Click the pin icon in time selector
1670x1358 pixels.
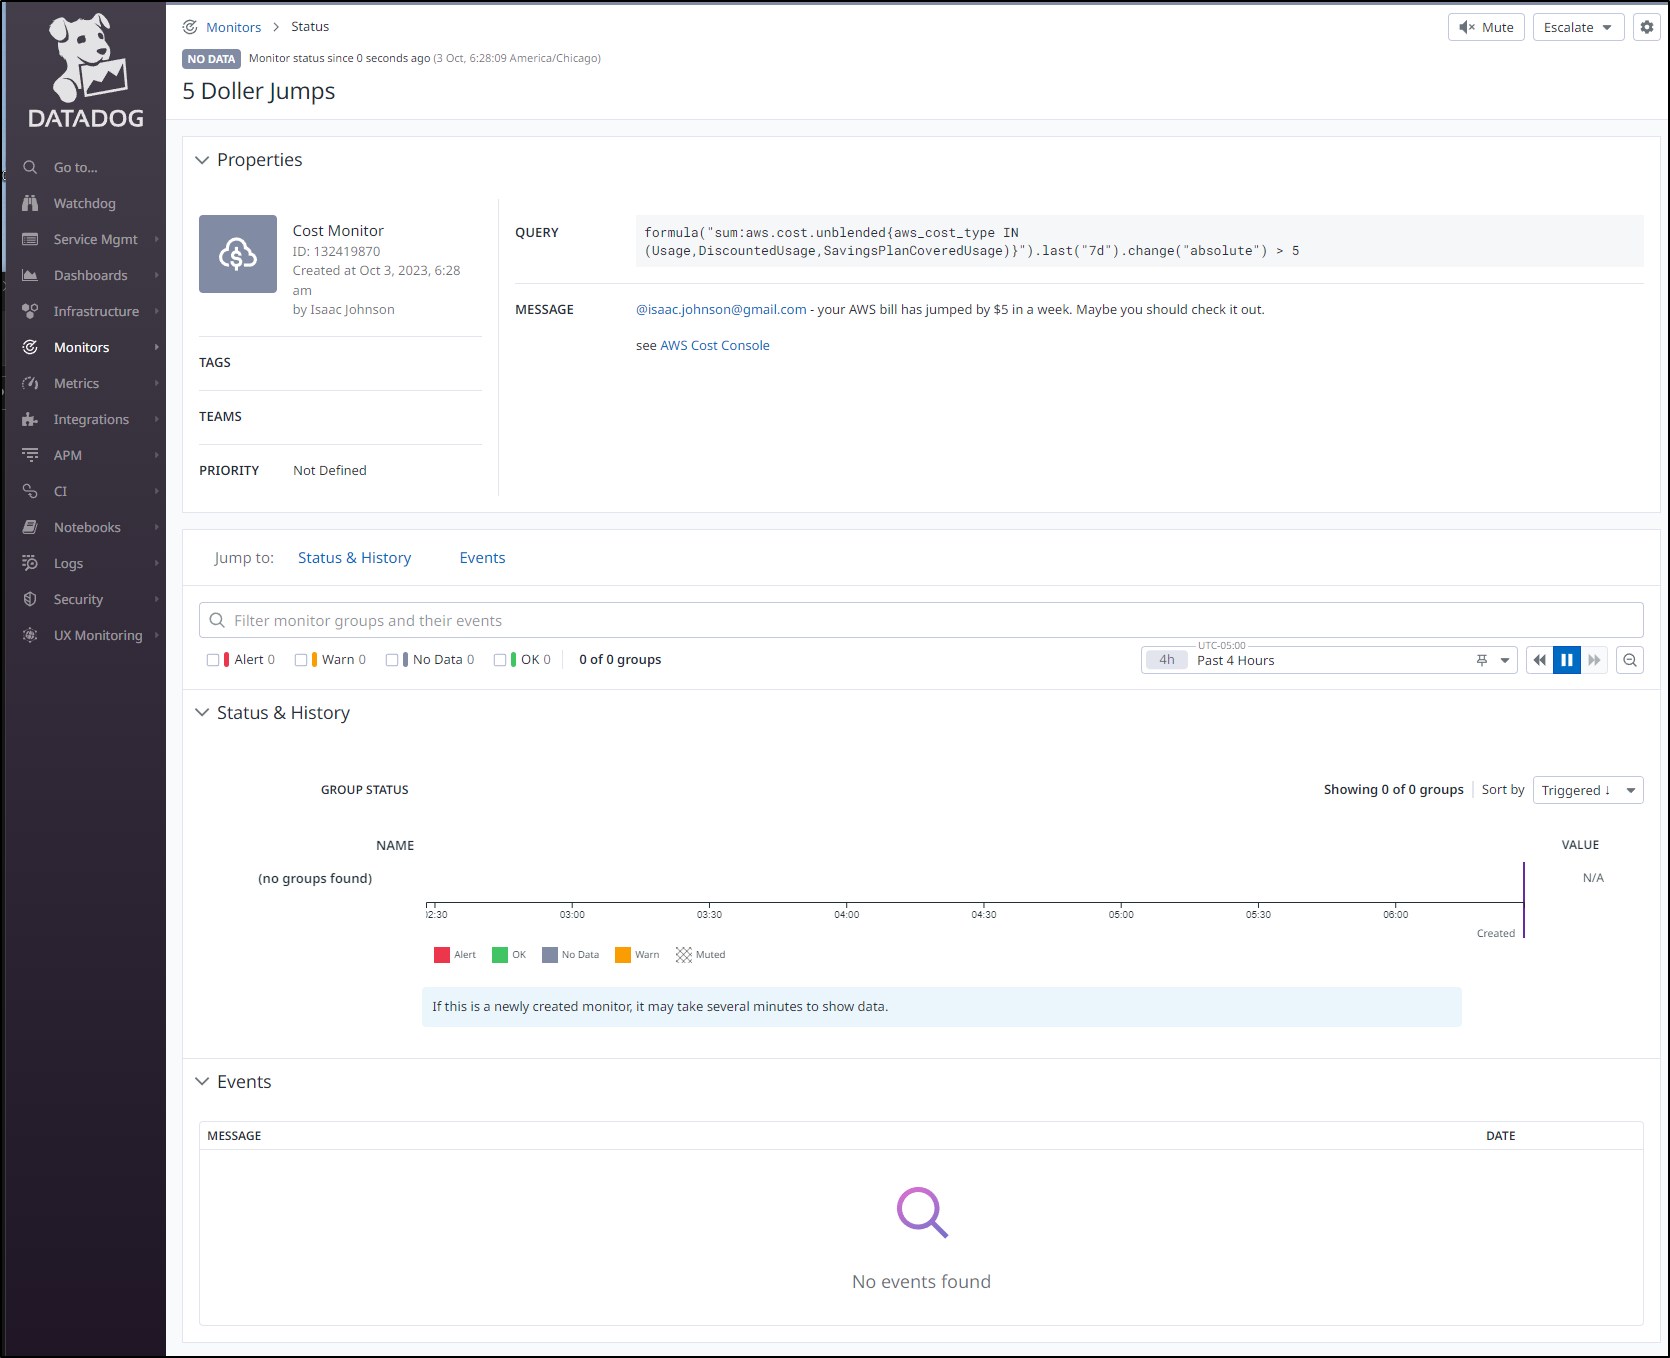coord(1481,660)
